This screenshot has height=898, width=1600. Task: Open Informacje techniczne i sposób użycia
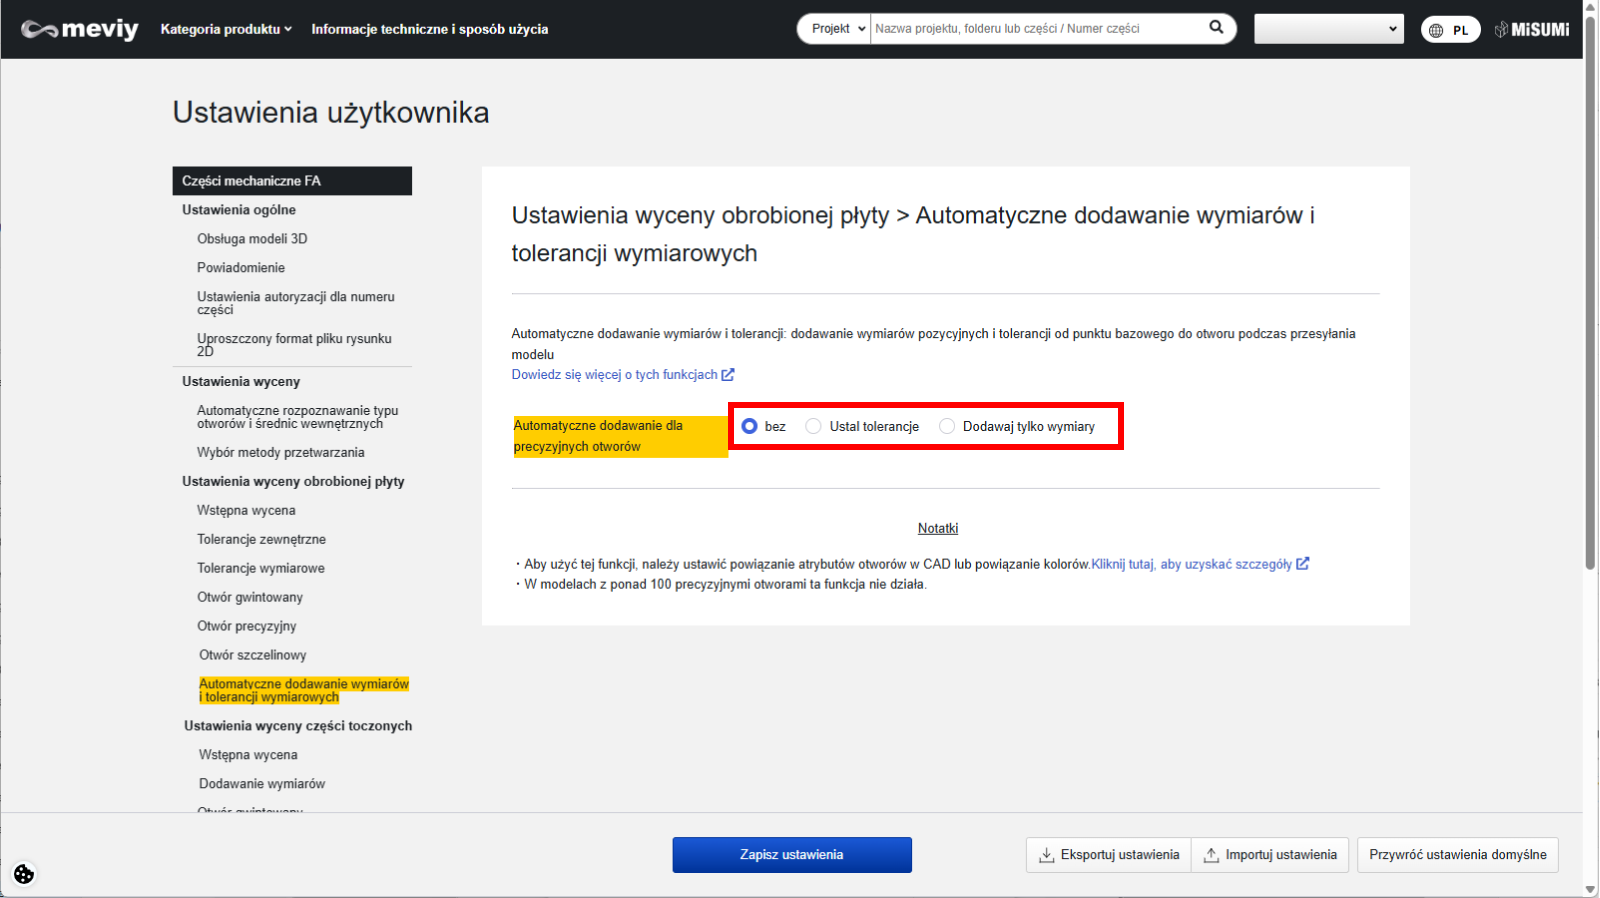pos(429,29)
